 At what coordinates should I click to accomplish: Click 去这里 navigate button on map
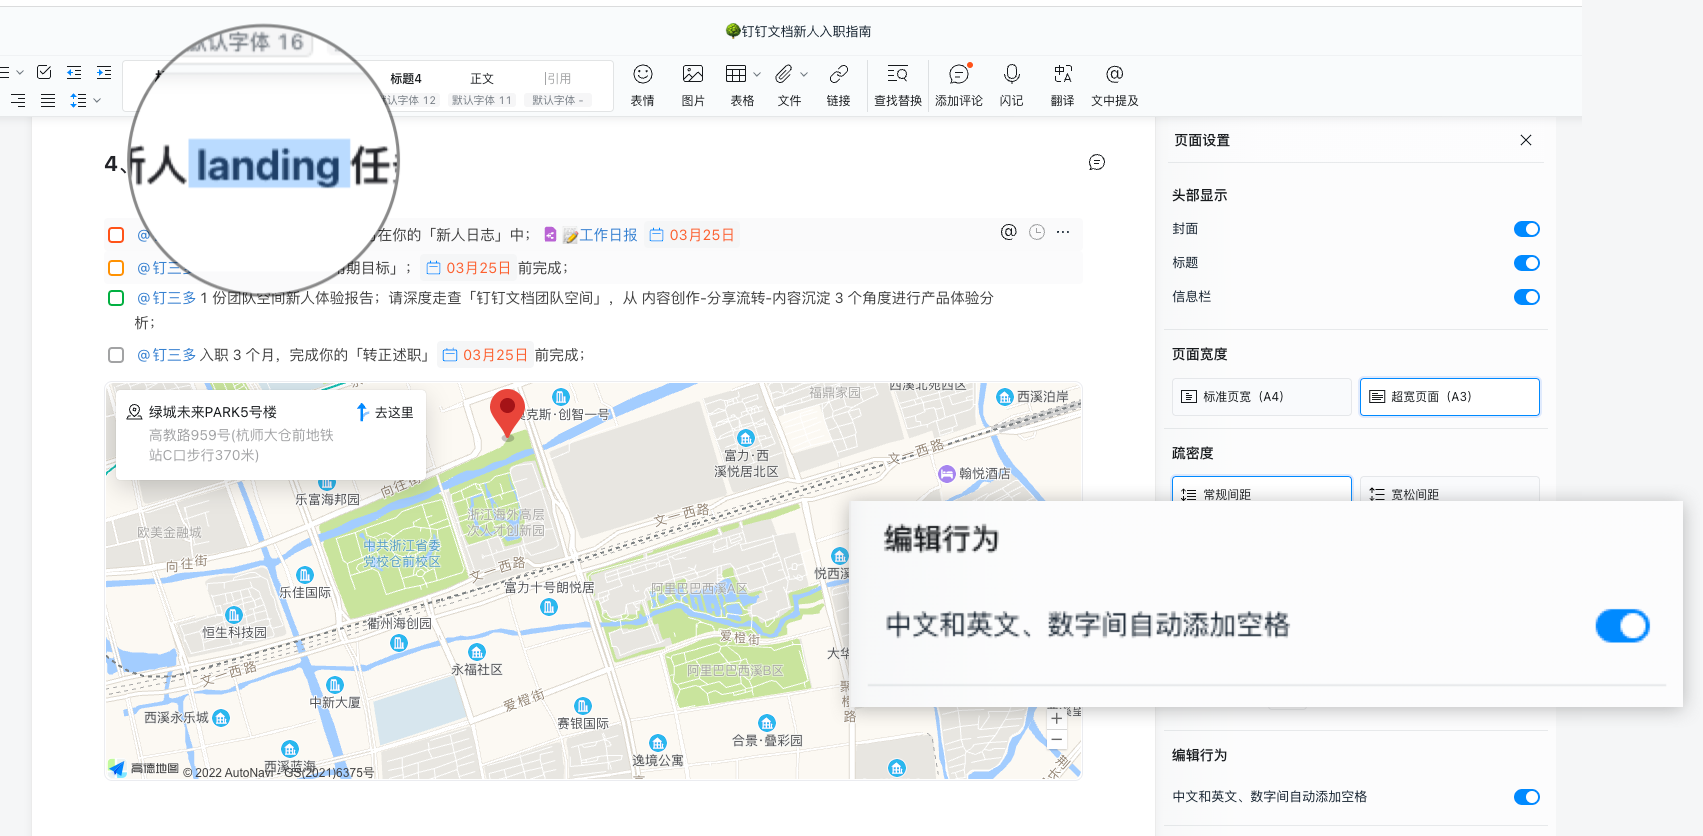(x=385, y=412)
